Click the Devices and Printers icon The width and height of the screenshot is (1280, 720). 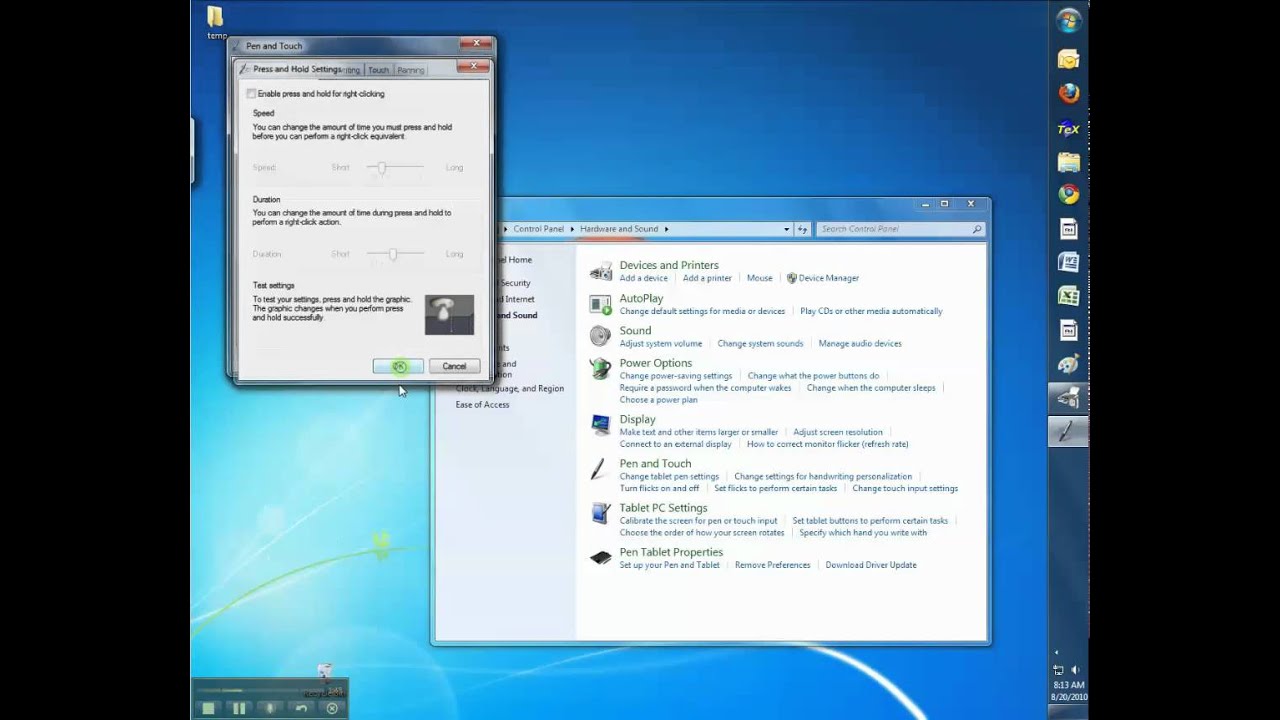click(x=601, y=271)
